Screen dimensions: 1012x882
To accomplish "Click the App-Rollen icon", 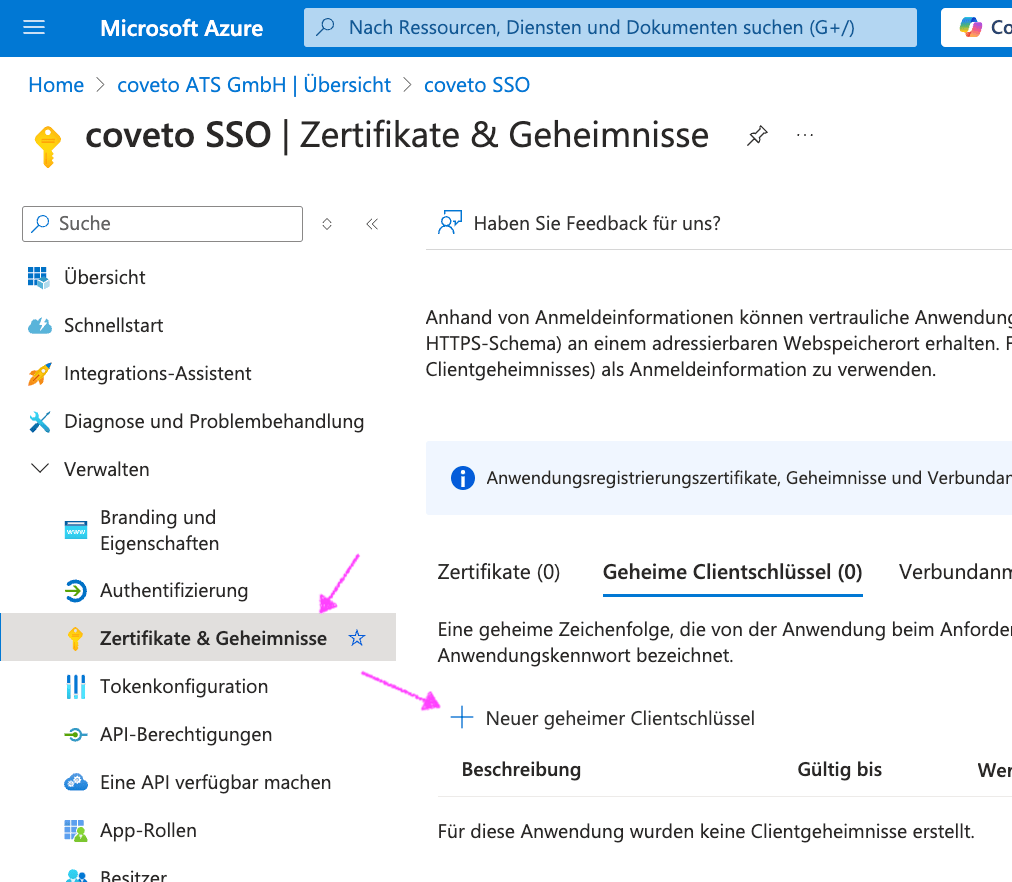I will (76, 831).
